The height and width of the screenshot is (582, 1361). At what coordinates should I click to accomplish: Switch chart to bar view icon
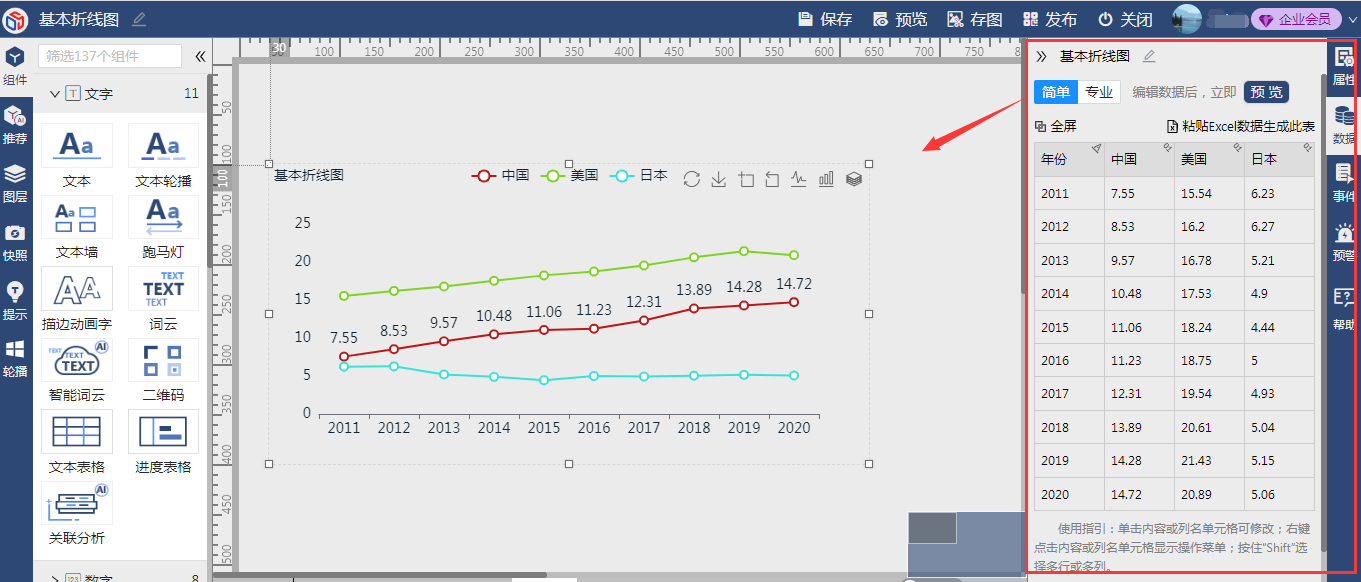click(826, 179)
